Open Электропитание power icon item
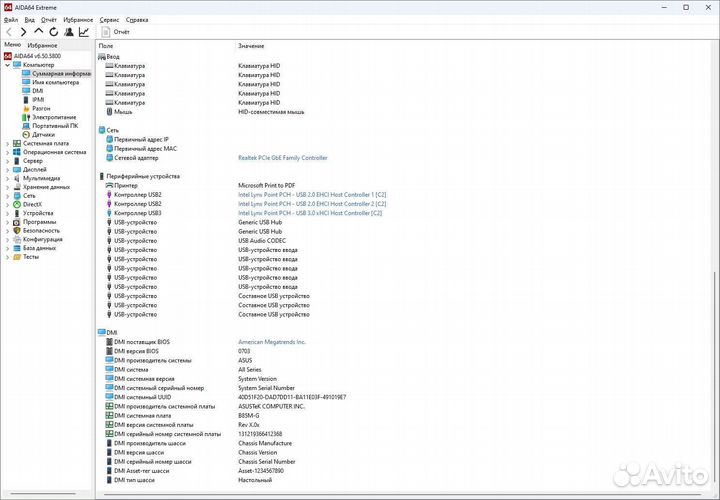Viewport: 720px width, 500px height. pyautogui.click(x=26, y=117)
